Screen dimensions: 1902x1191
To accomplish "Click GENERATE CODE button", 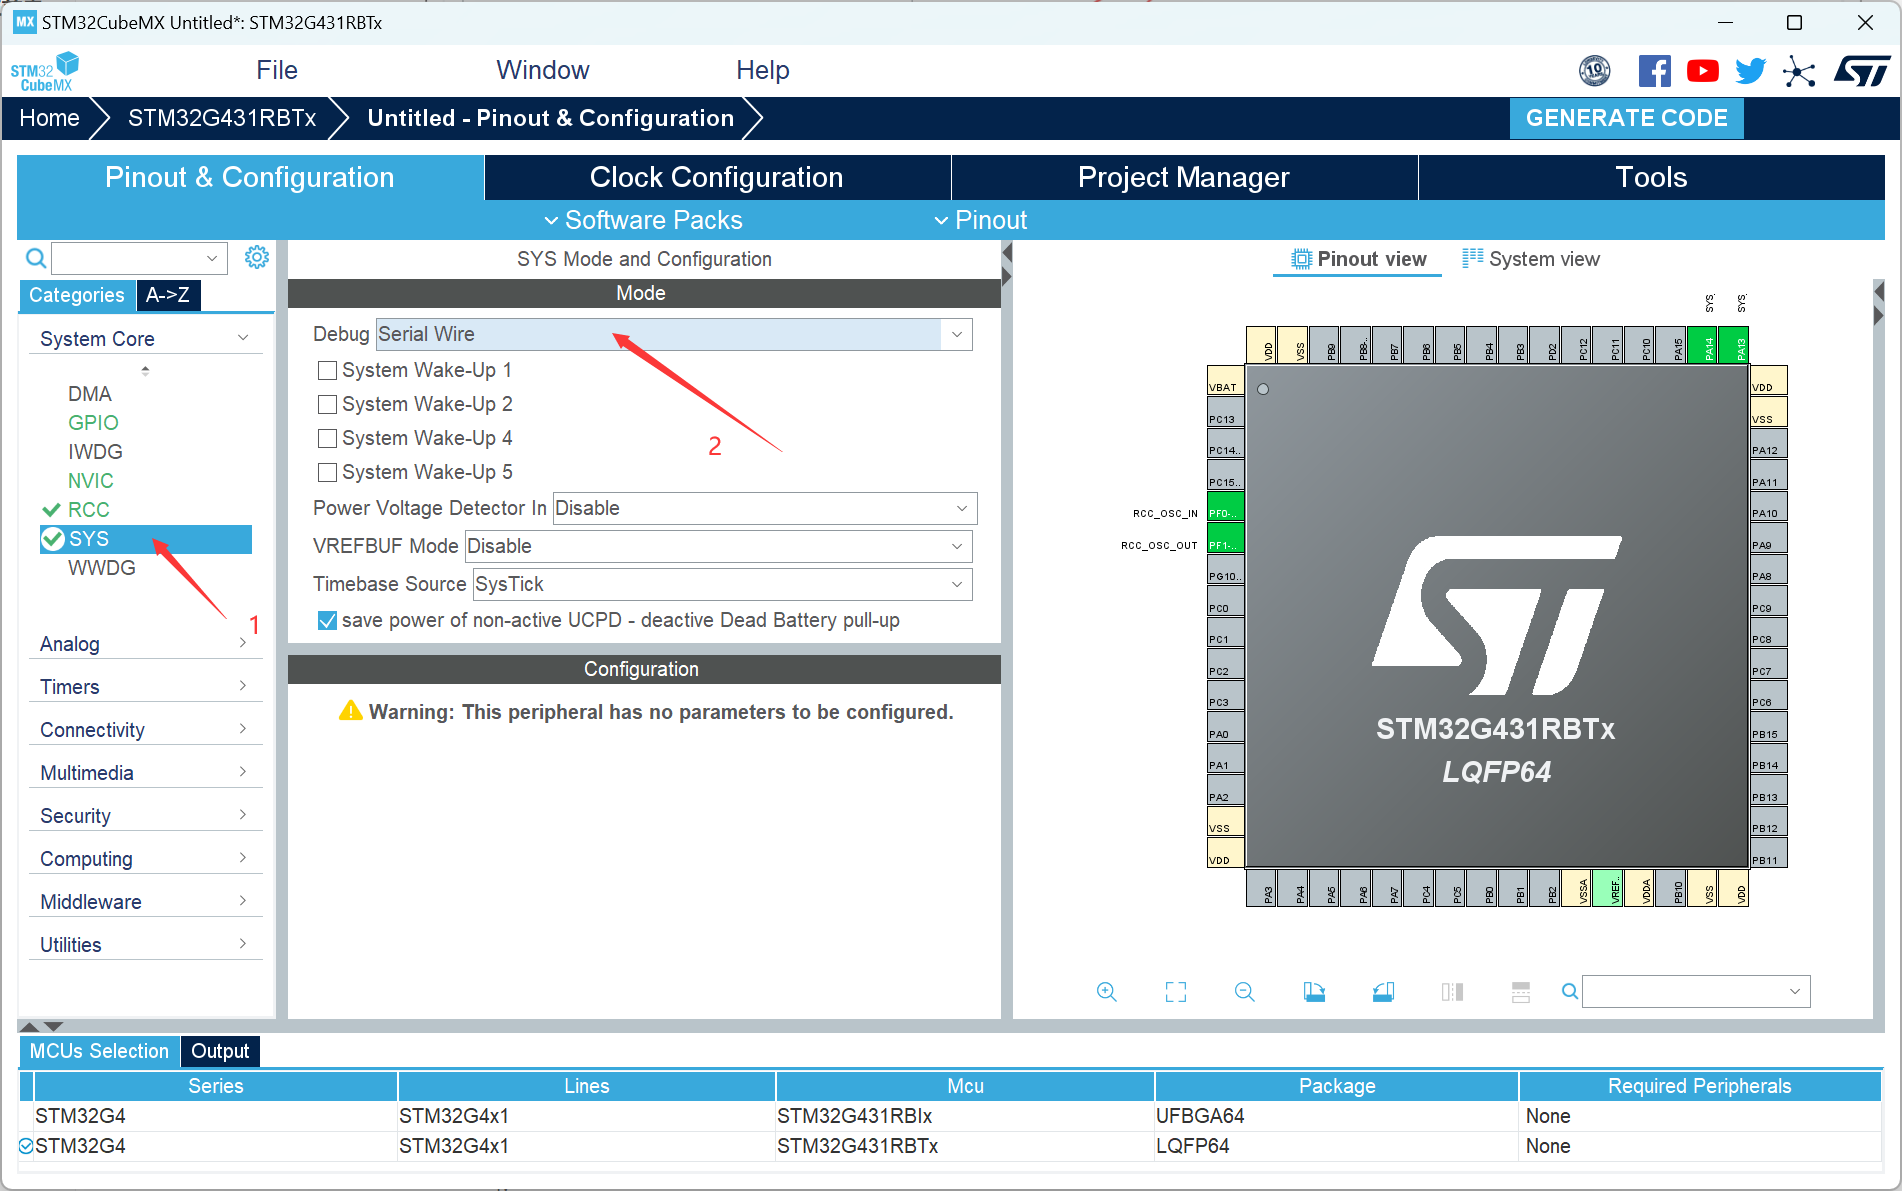I will click(x=1627, y=118).
